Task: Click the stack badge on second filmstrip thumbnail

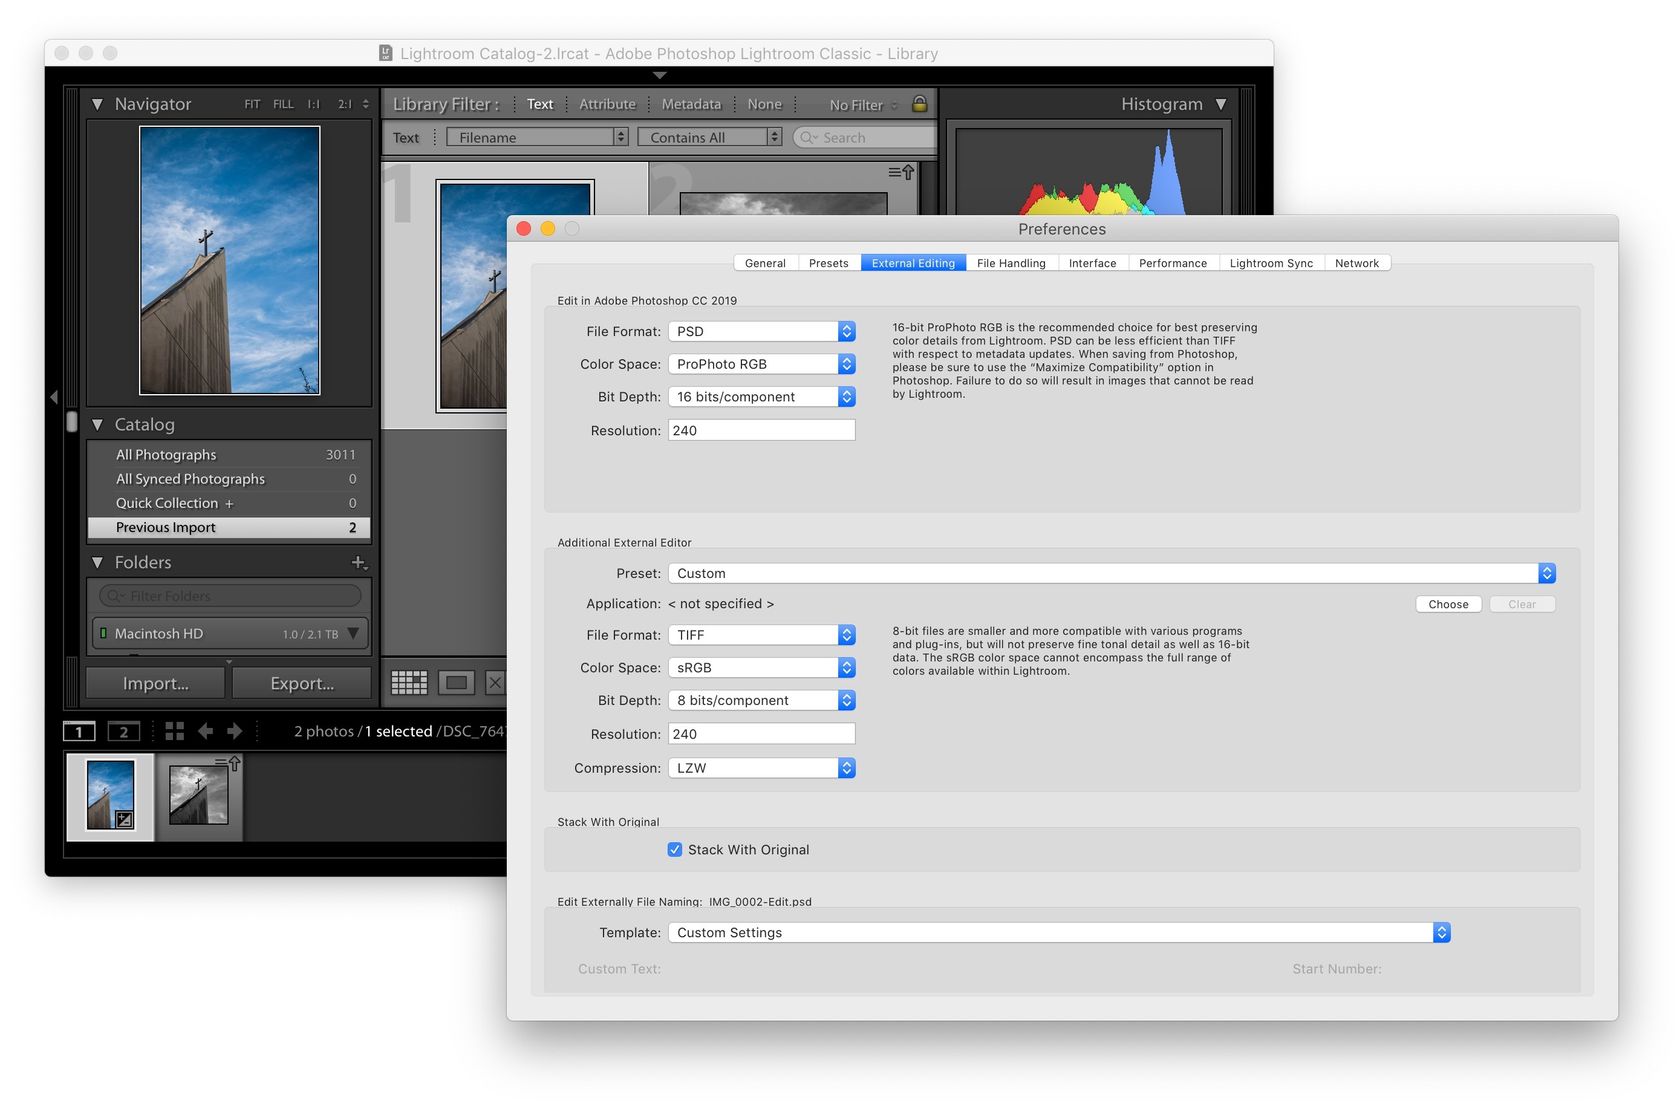Action: tap(228, 763)
